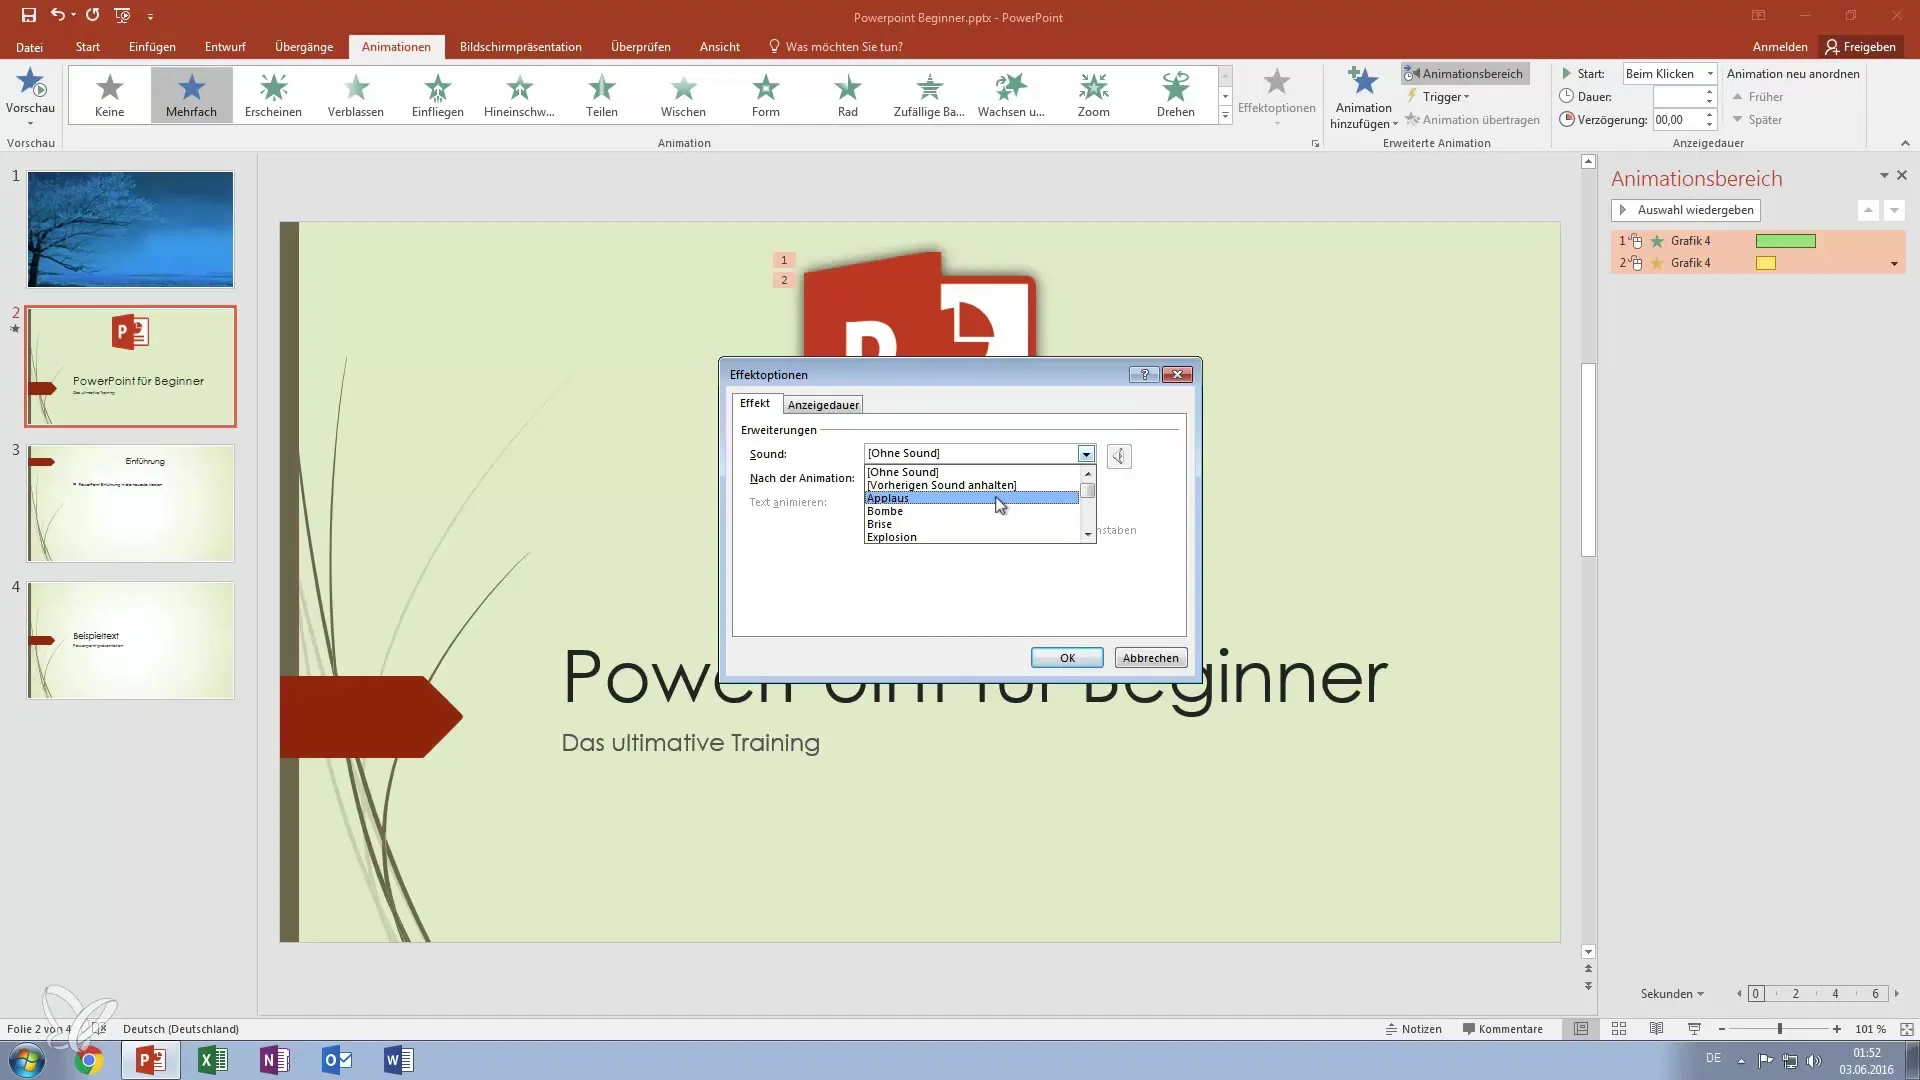Open the Start timing dropdown

pyautogui.click(x=1709, y=73)
